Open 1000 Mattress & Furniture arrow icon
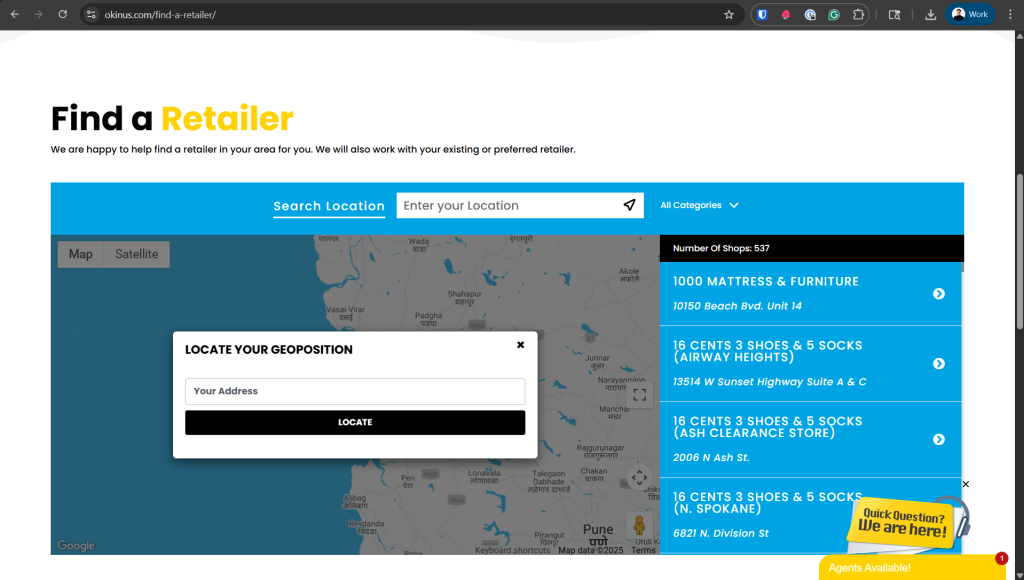 pyautogui.click(x=938, y=293)
